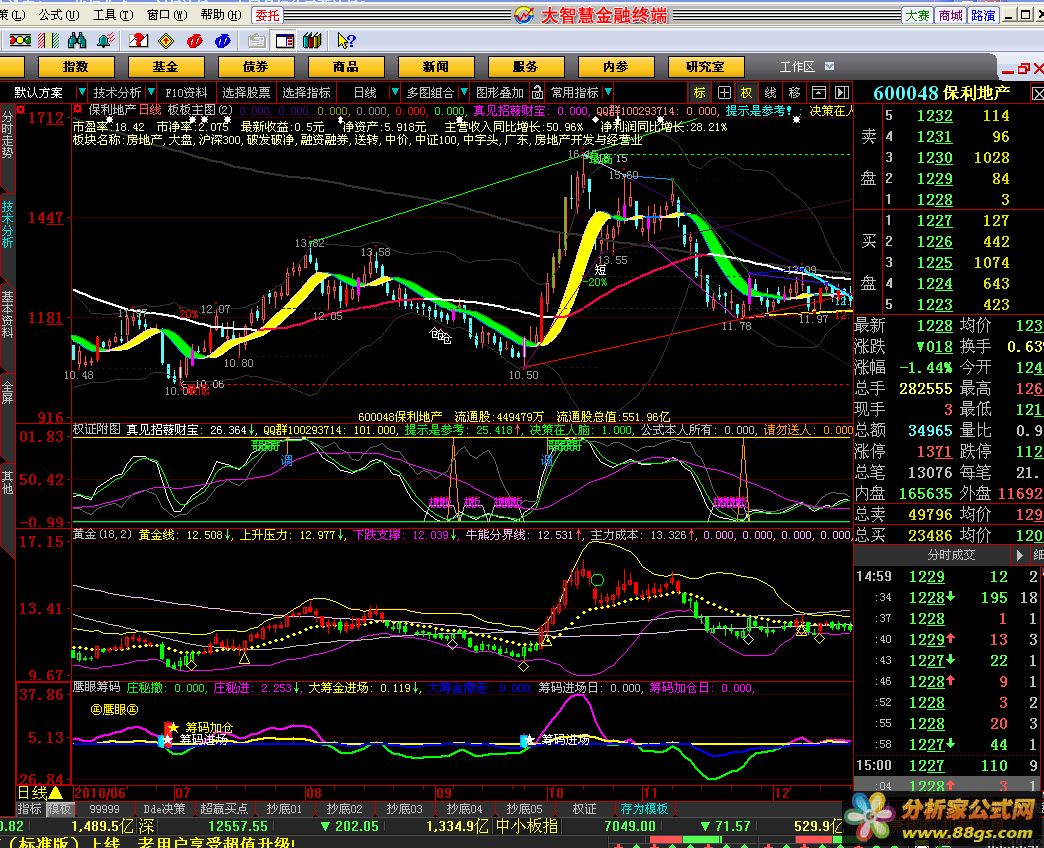
Task: Click the grey clipboard toolbar icon
Action: [x=256, y=41]
